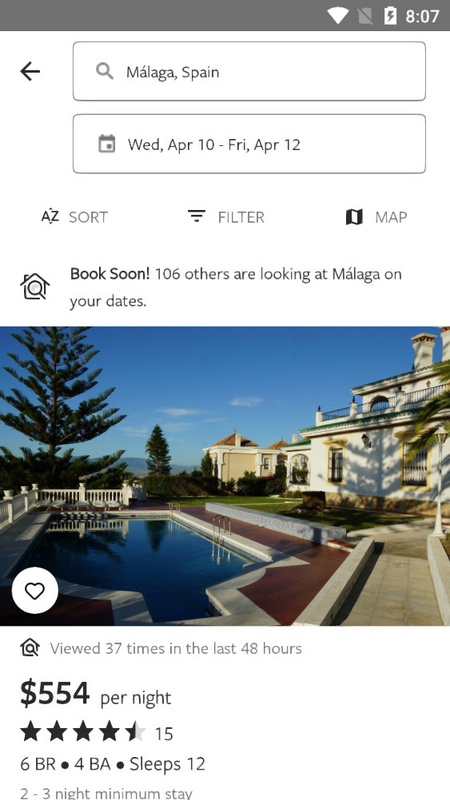The image size is (450, 800).
Task: Favorite the villa with heart icon
Action: (x=35, y=590)
